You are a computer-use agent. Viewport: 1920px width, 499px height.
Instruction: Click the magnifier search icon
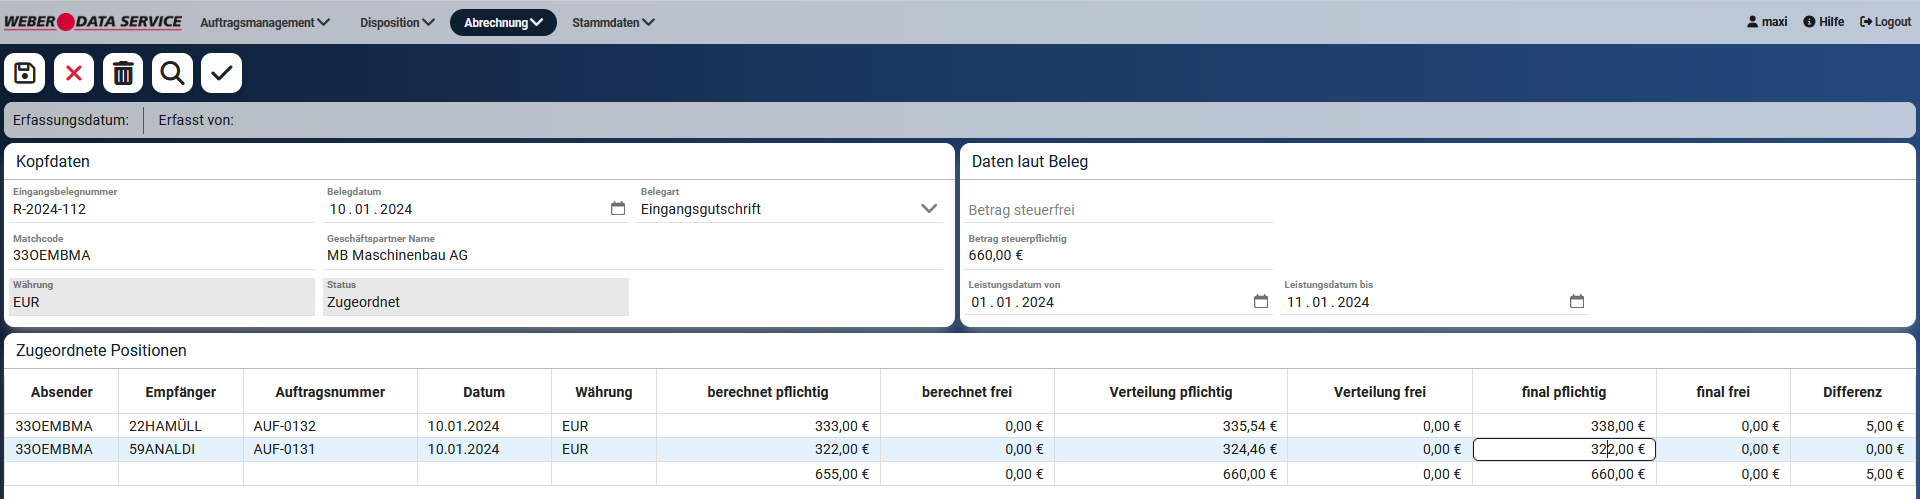[x=172, y=73]
